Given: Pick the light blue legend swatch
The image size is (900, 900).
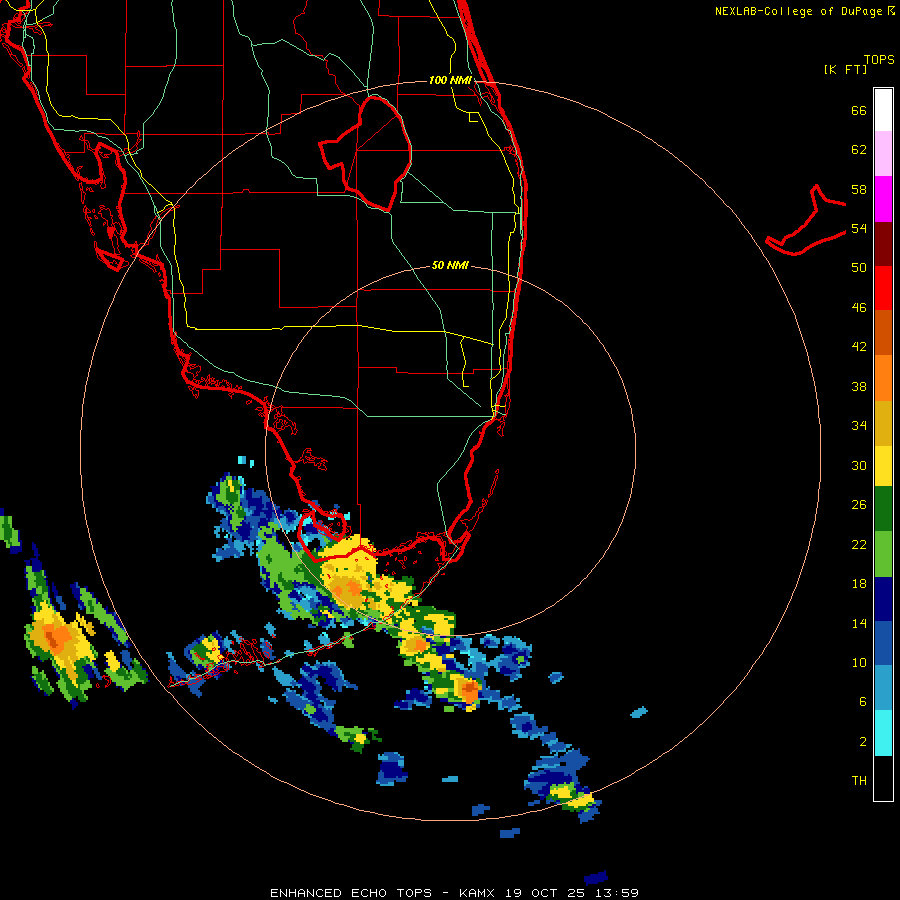Looking at the screenshot, I should click(883, 688).
